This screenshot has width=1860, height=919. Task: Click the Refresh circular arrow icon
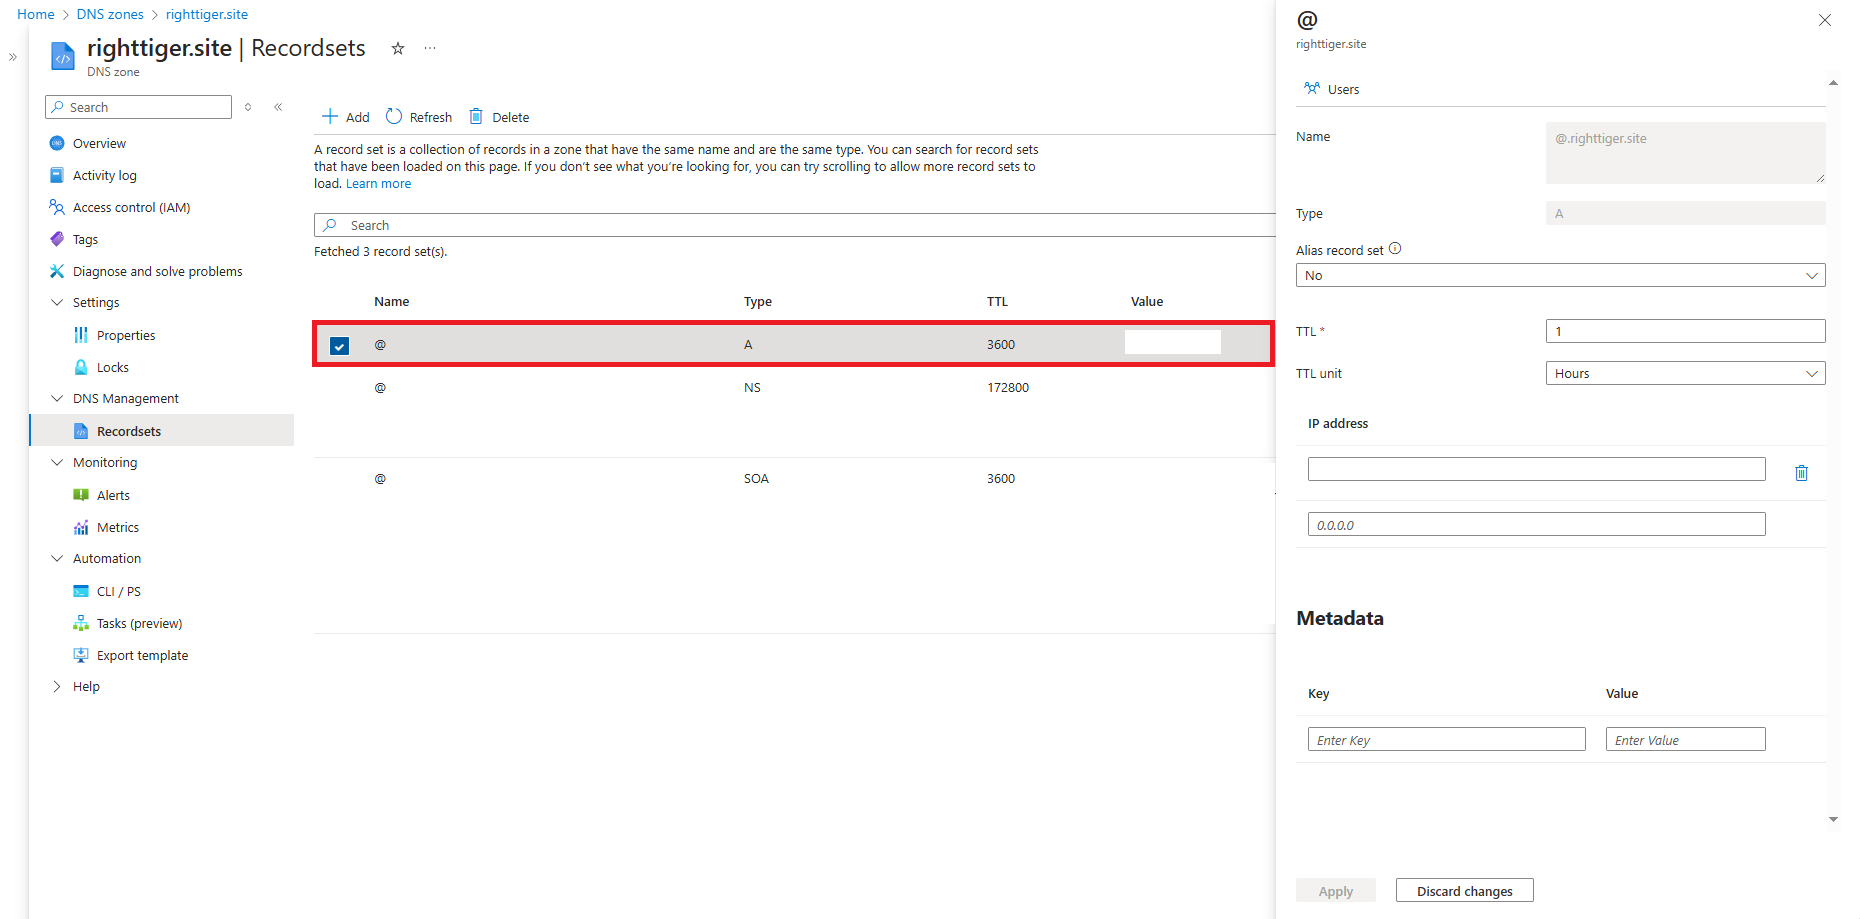click(394, 117)
